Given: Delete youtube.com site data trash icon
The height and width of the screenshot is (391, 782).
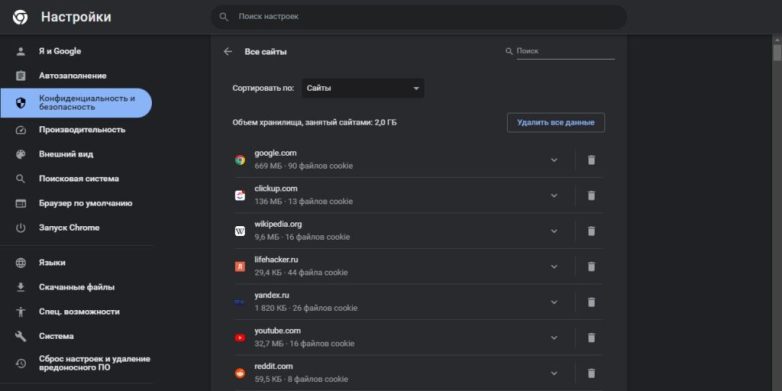Looking at the screenshot, I should point(591,338).
